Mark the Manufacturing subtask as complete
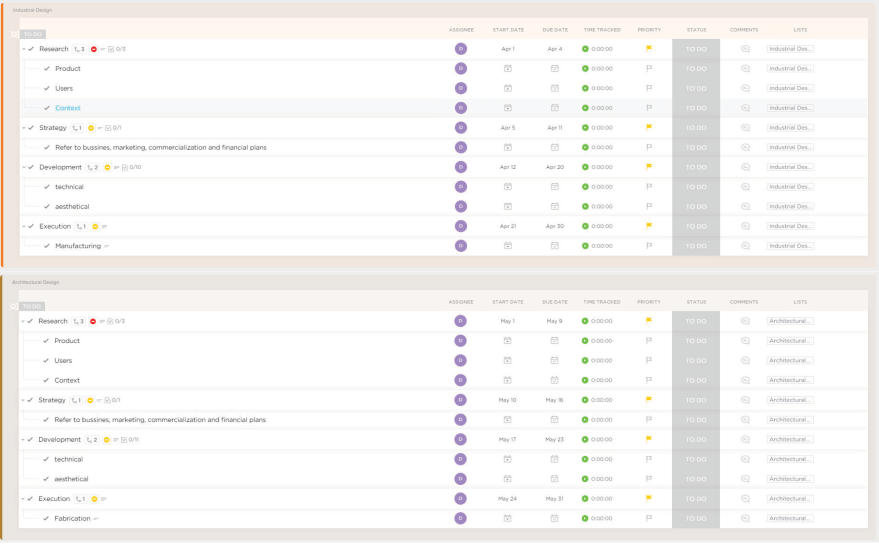Screen dimensions: 879x549 [x=47, y=246]
